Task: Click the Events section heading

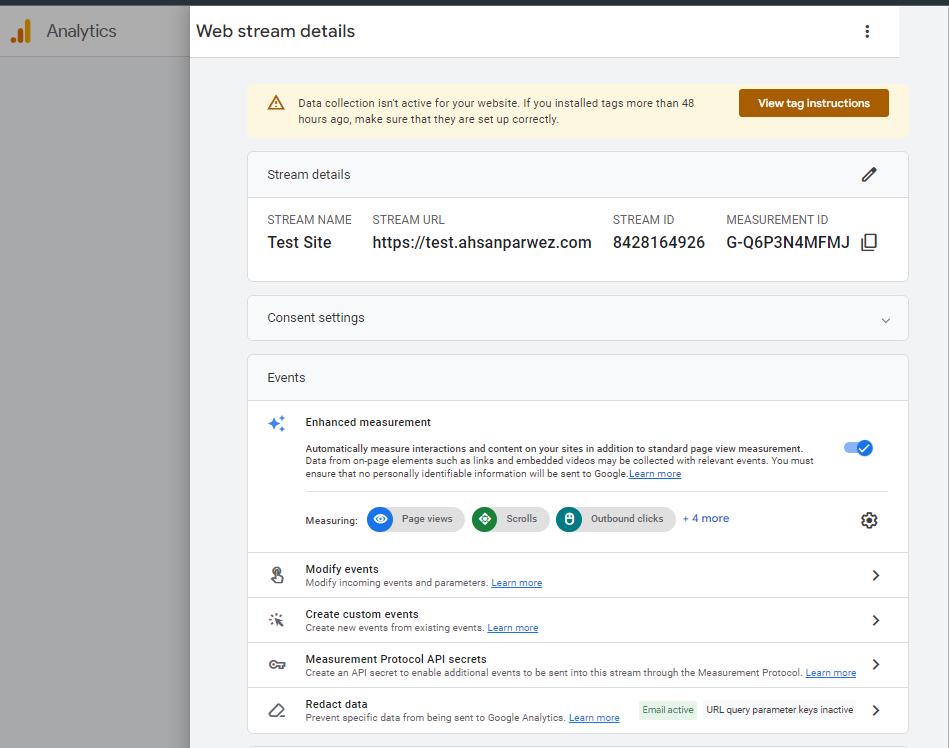Action: pyautogui.click(x=286, y=378)
